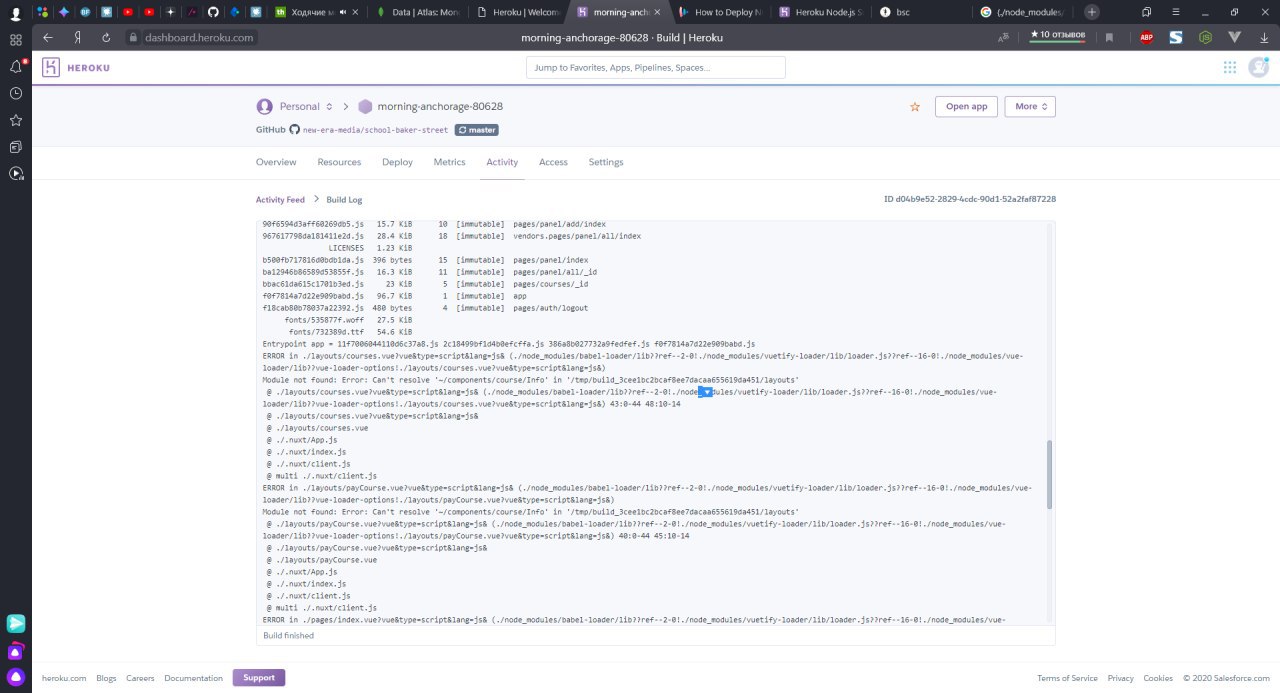1280x693 pixels.
Task: Open the page translate icon
Action: pos(1003,37)
